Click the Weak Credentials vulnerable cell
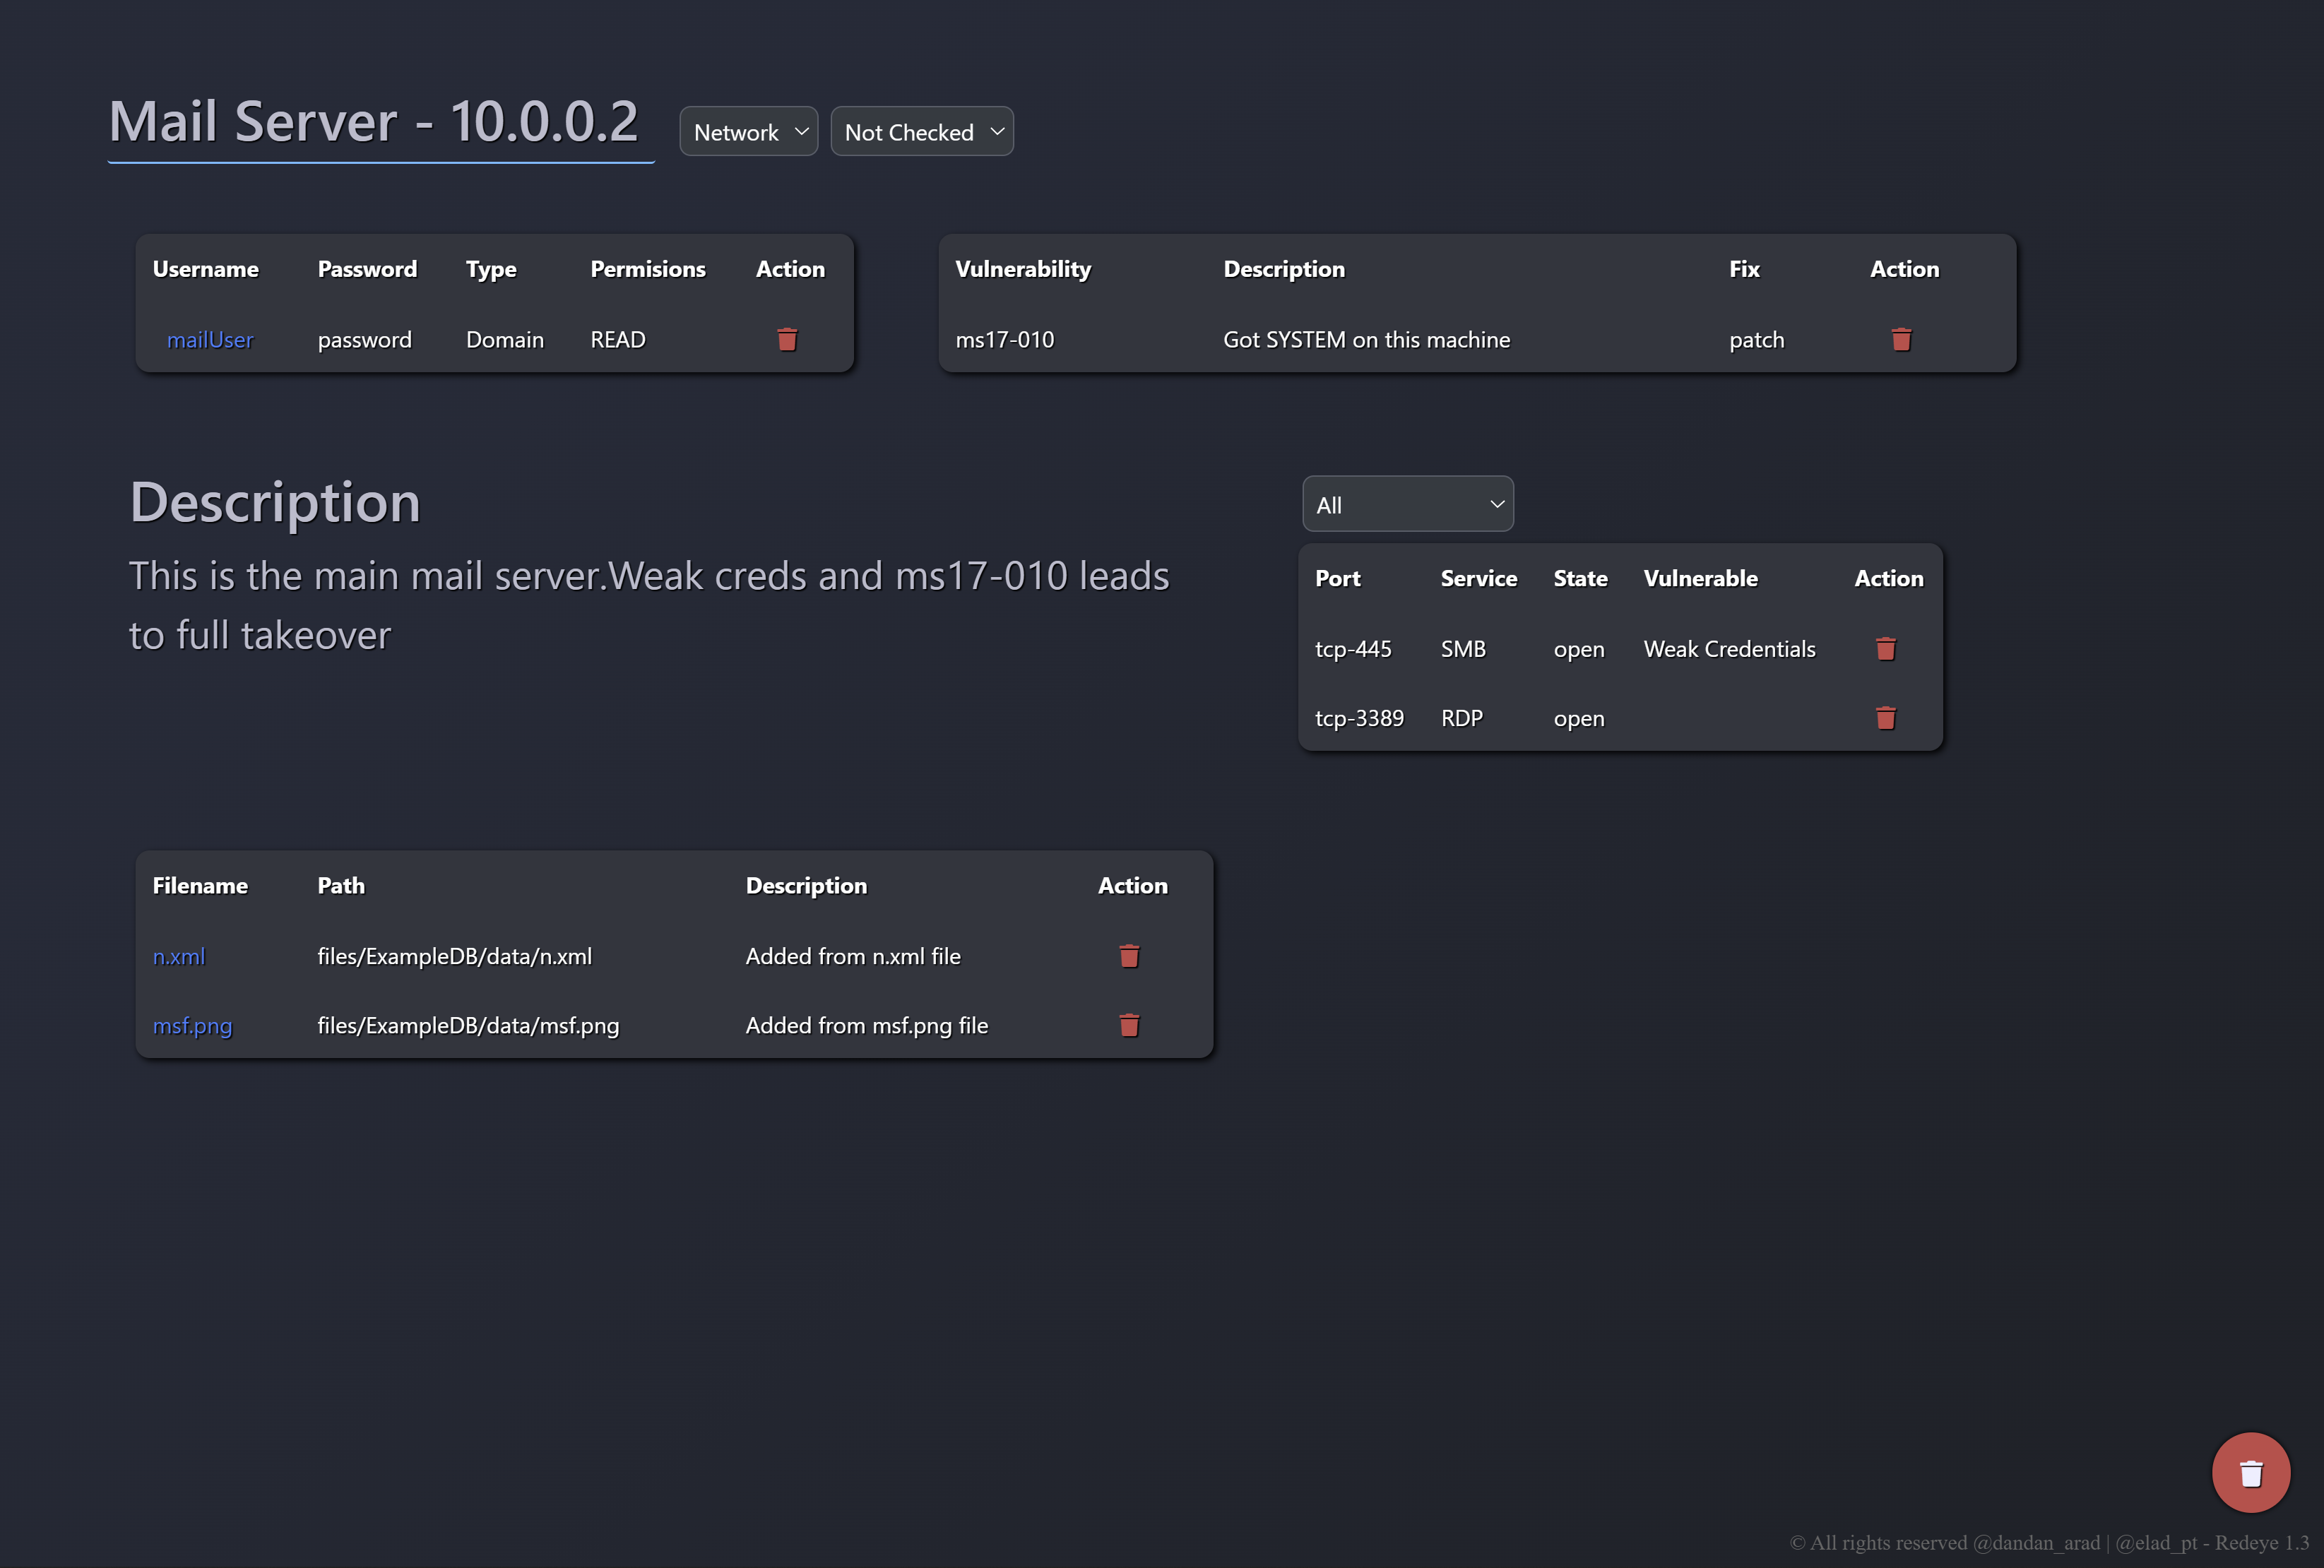 tap(1729, 649)
